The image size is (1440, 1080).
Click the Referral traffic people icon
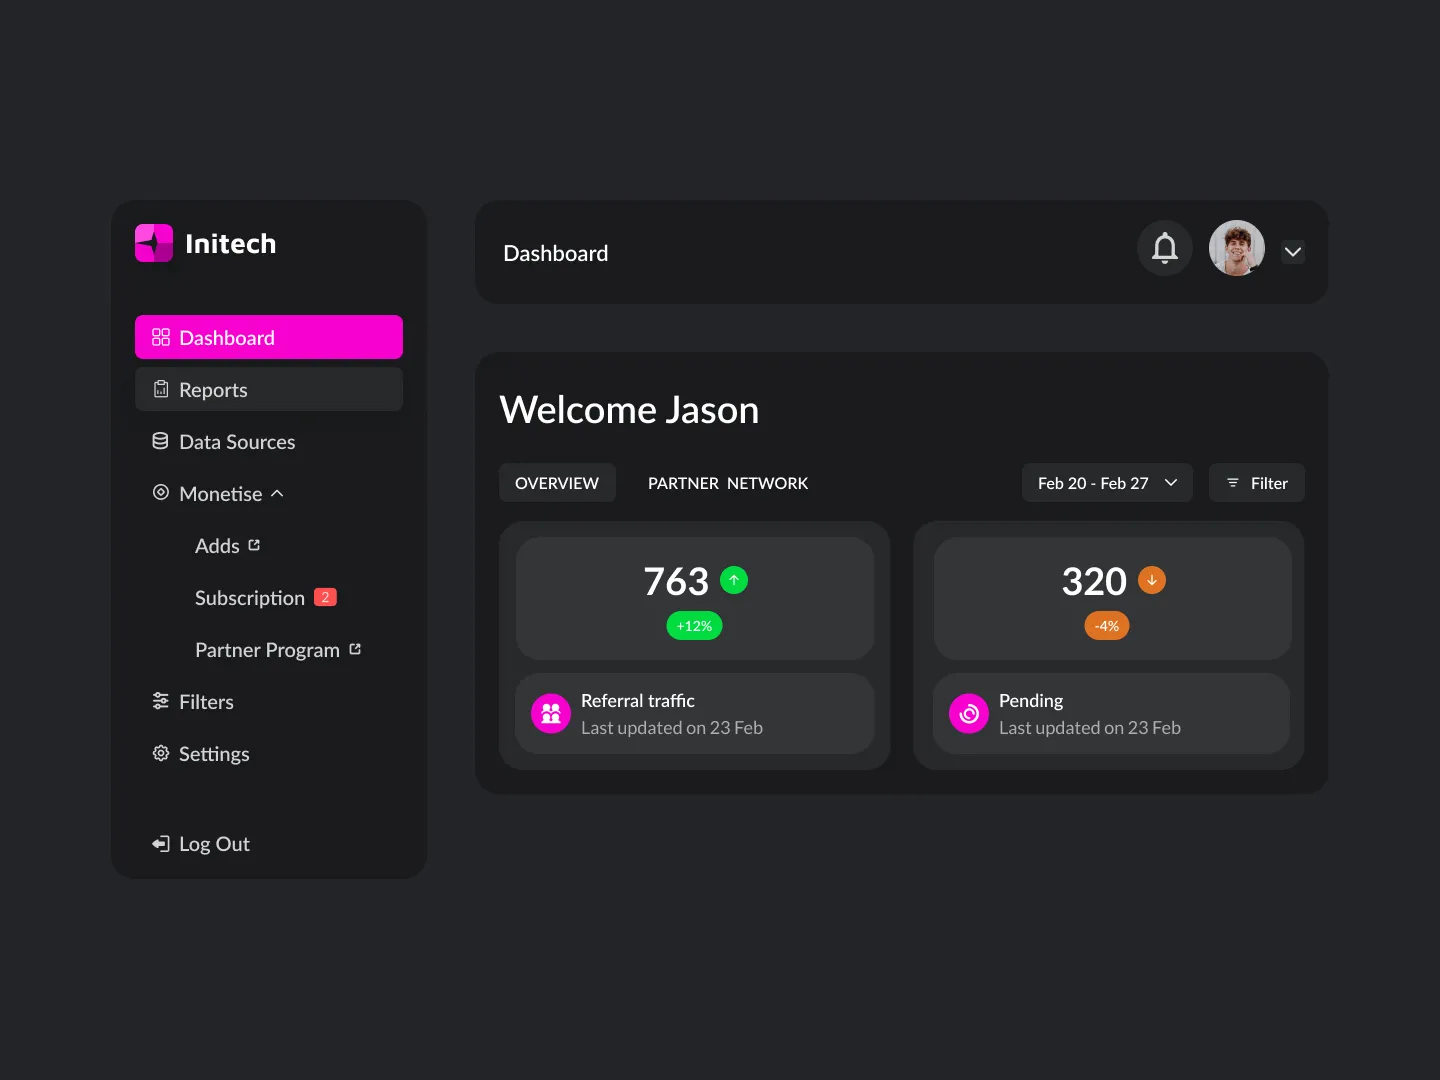[551, 714]
